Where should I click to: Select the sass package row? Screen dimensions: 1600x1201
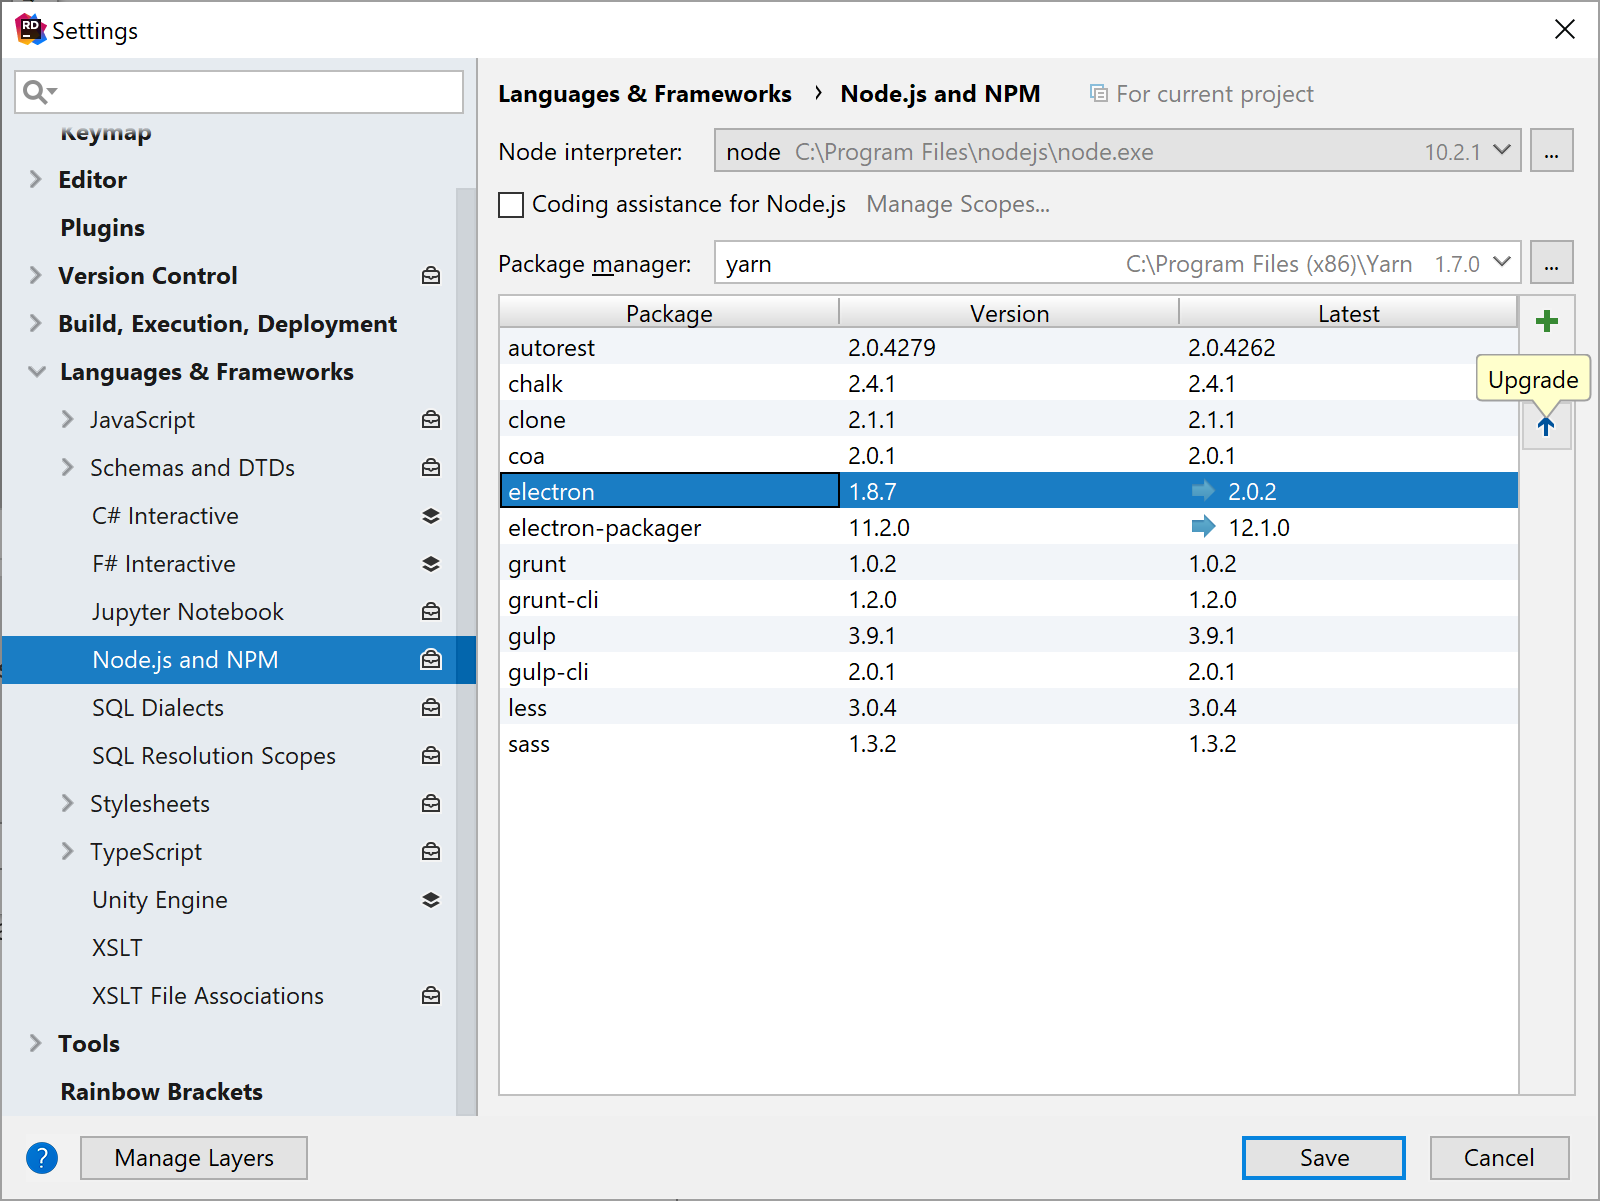1009,743
